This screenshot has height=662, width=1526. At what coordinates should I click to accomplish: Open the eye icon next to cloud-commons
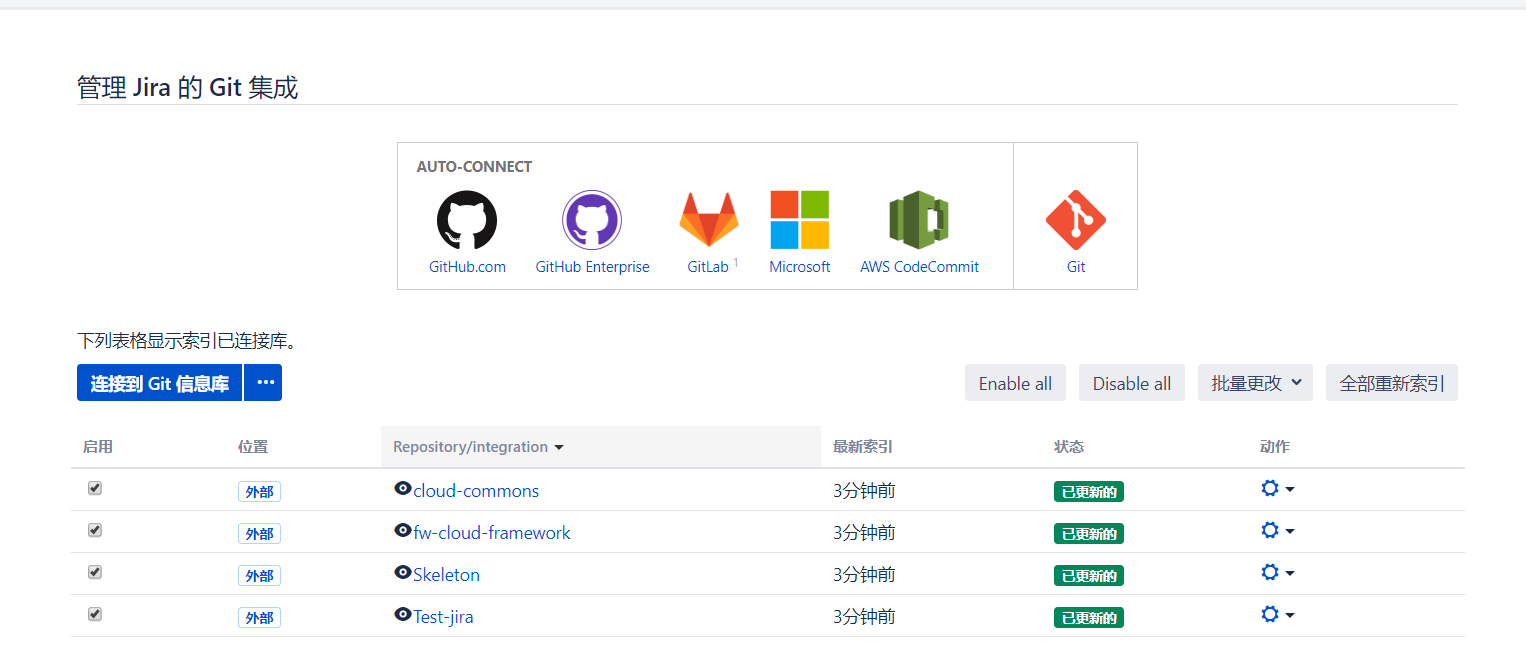pos(403,488)
